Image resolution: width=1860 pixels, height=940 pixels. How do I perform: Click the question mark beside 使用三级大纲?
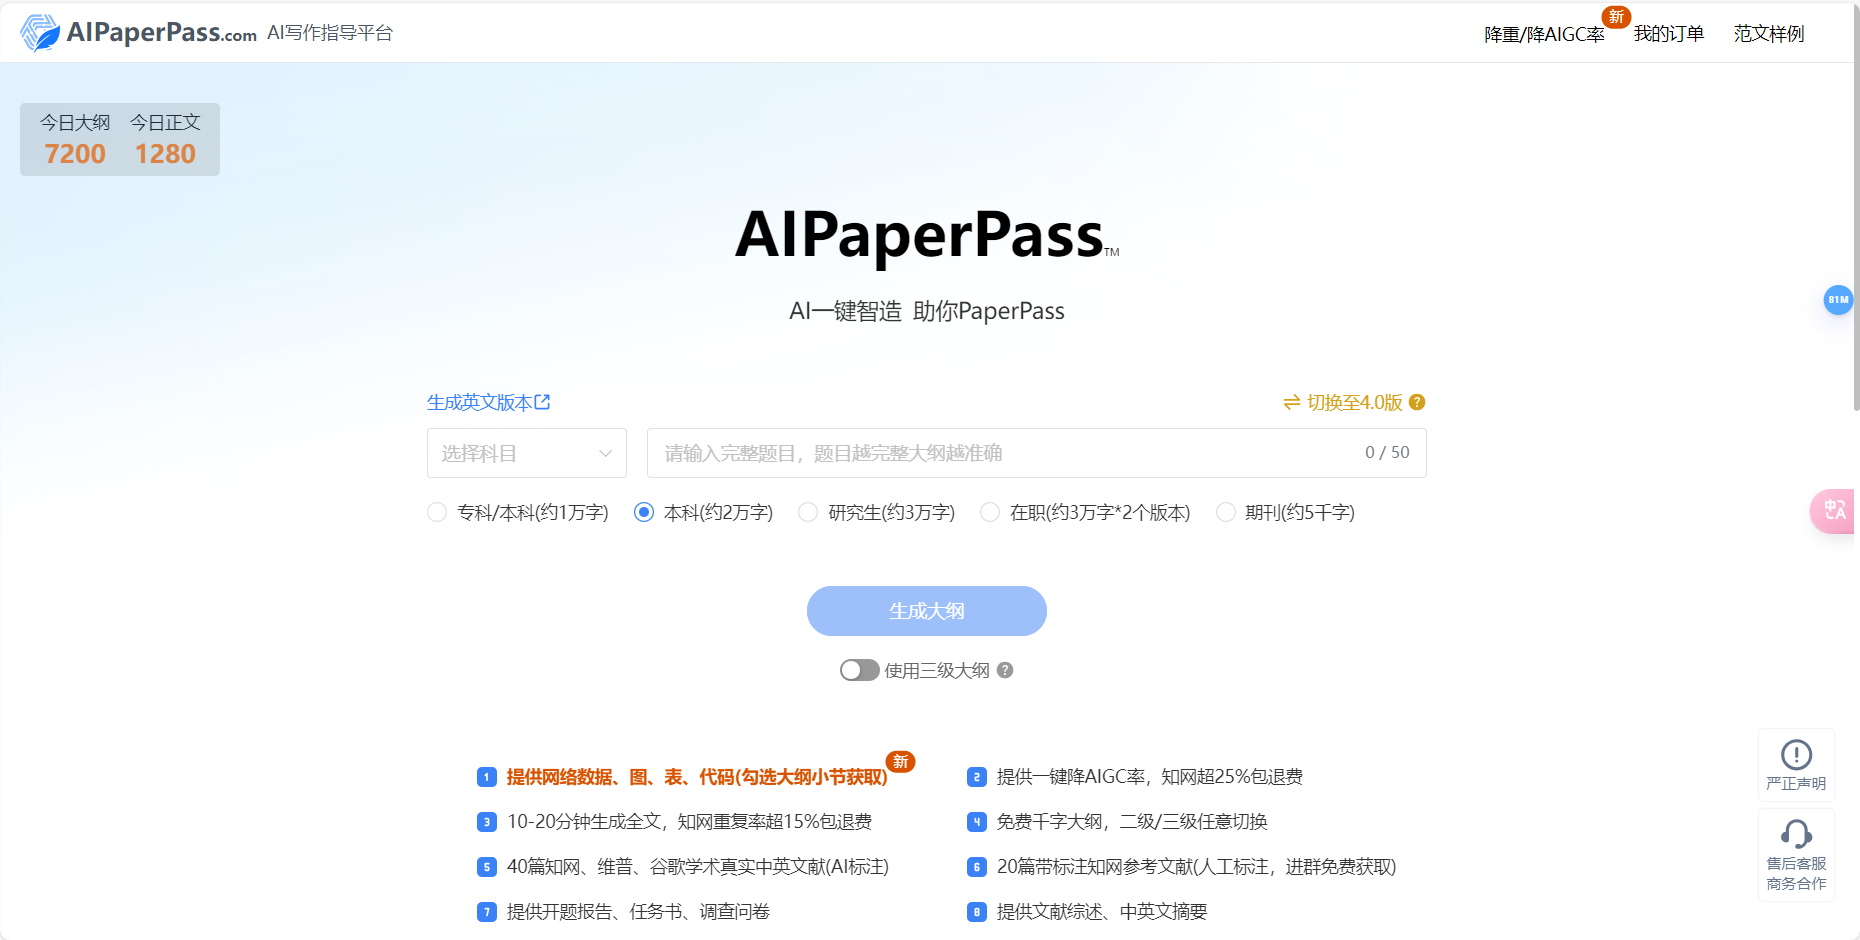1003,670
